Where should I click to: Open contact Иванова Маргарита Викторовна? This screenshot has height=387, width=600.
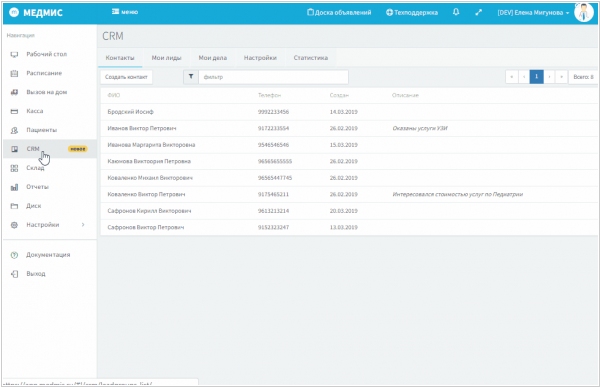[151, 145]
